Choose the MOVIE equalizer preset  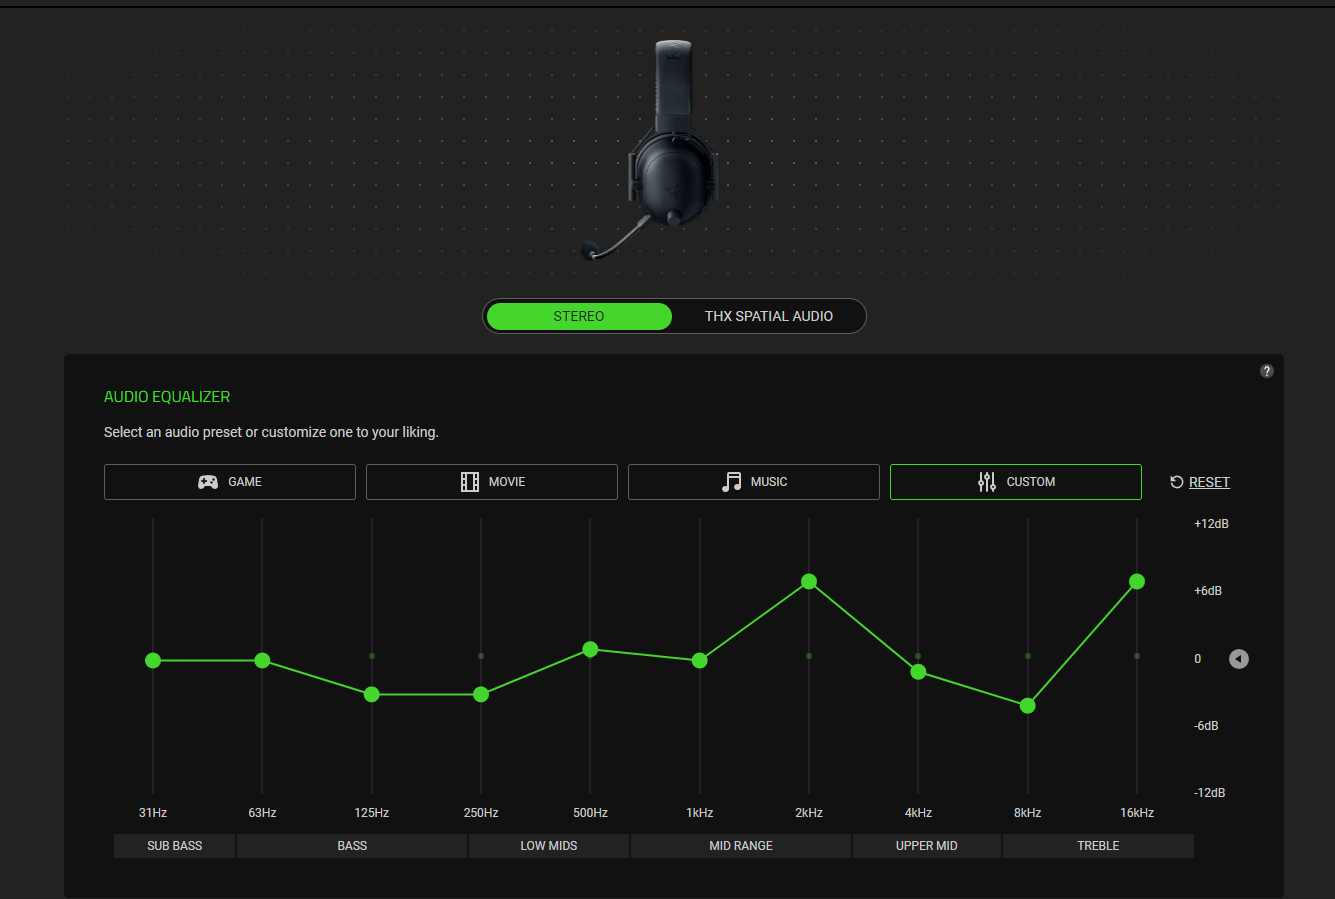click(x=492, y=482)
